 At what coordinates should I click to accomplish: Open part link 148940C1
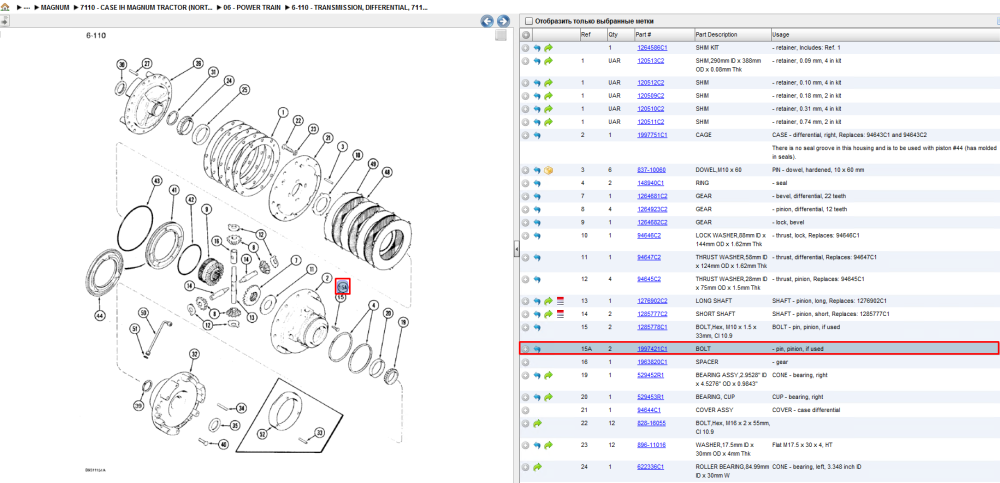click(x=651, y=183)
